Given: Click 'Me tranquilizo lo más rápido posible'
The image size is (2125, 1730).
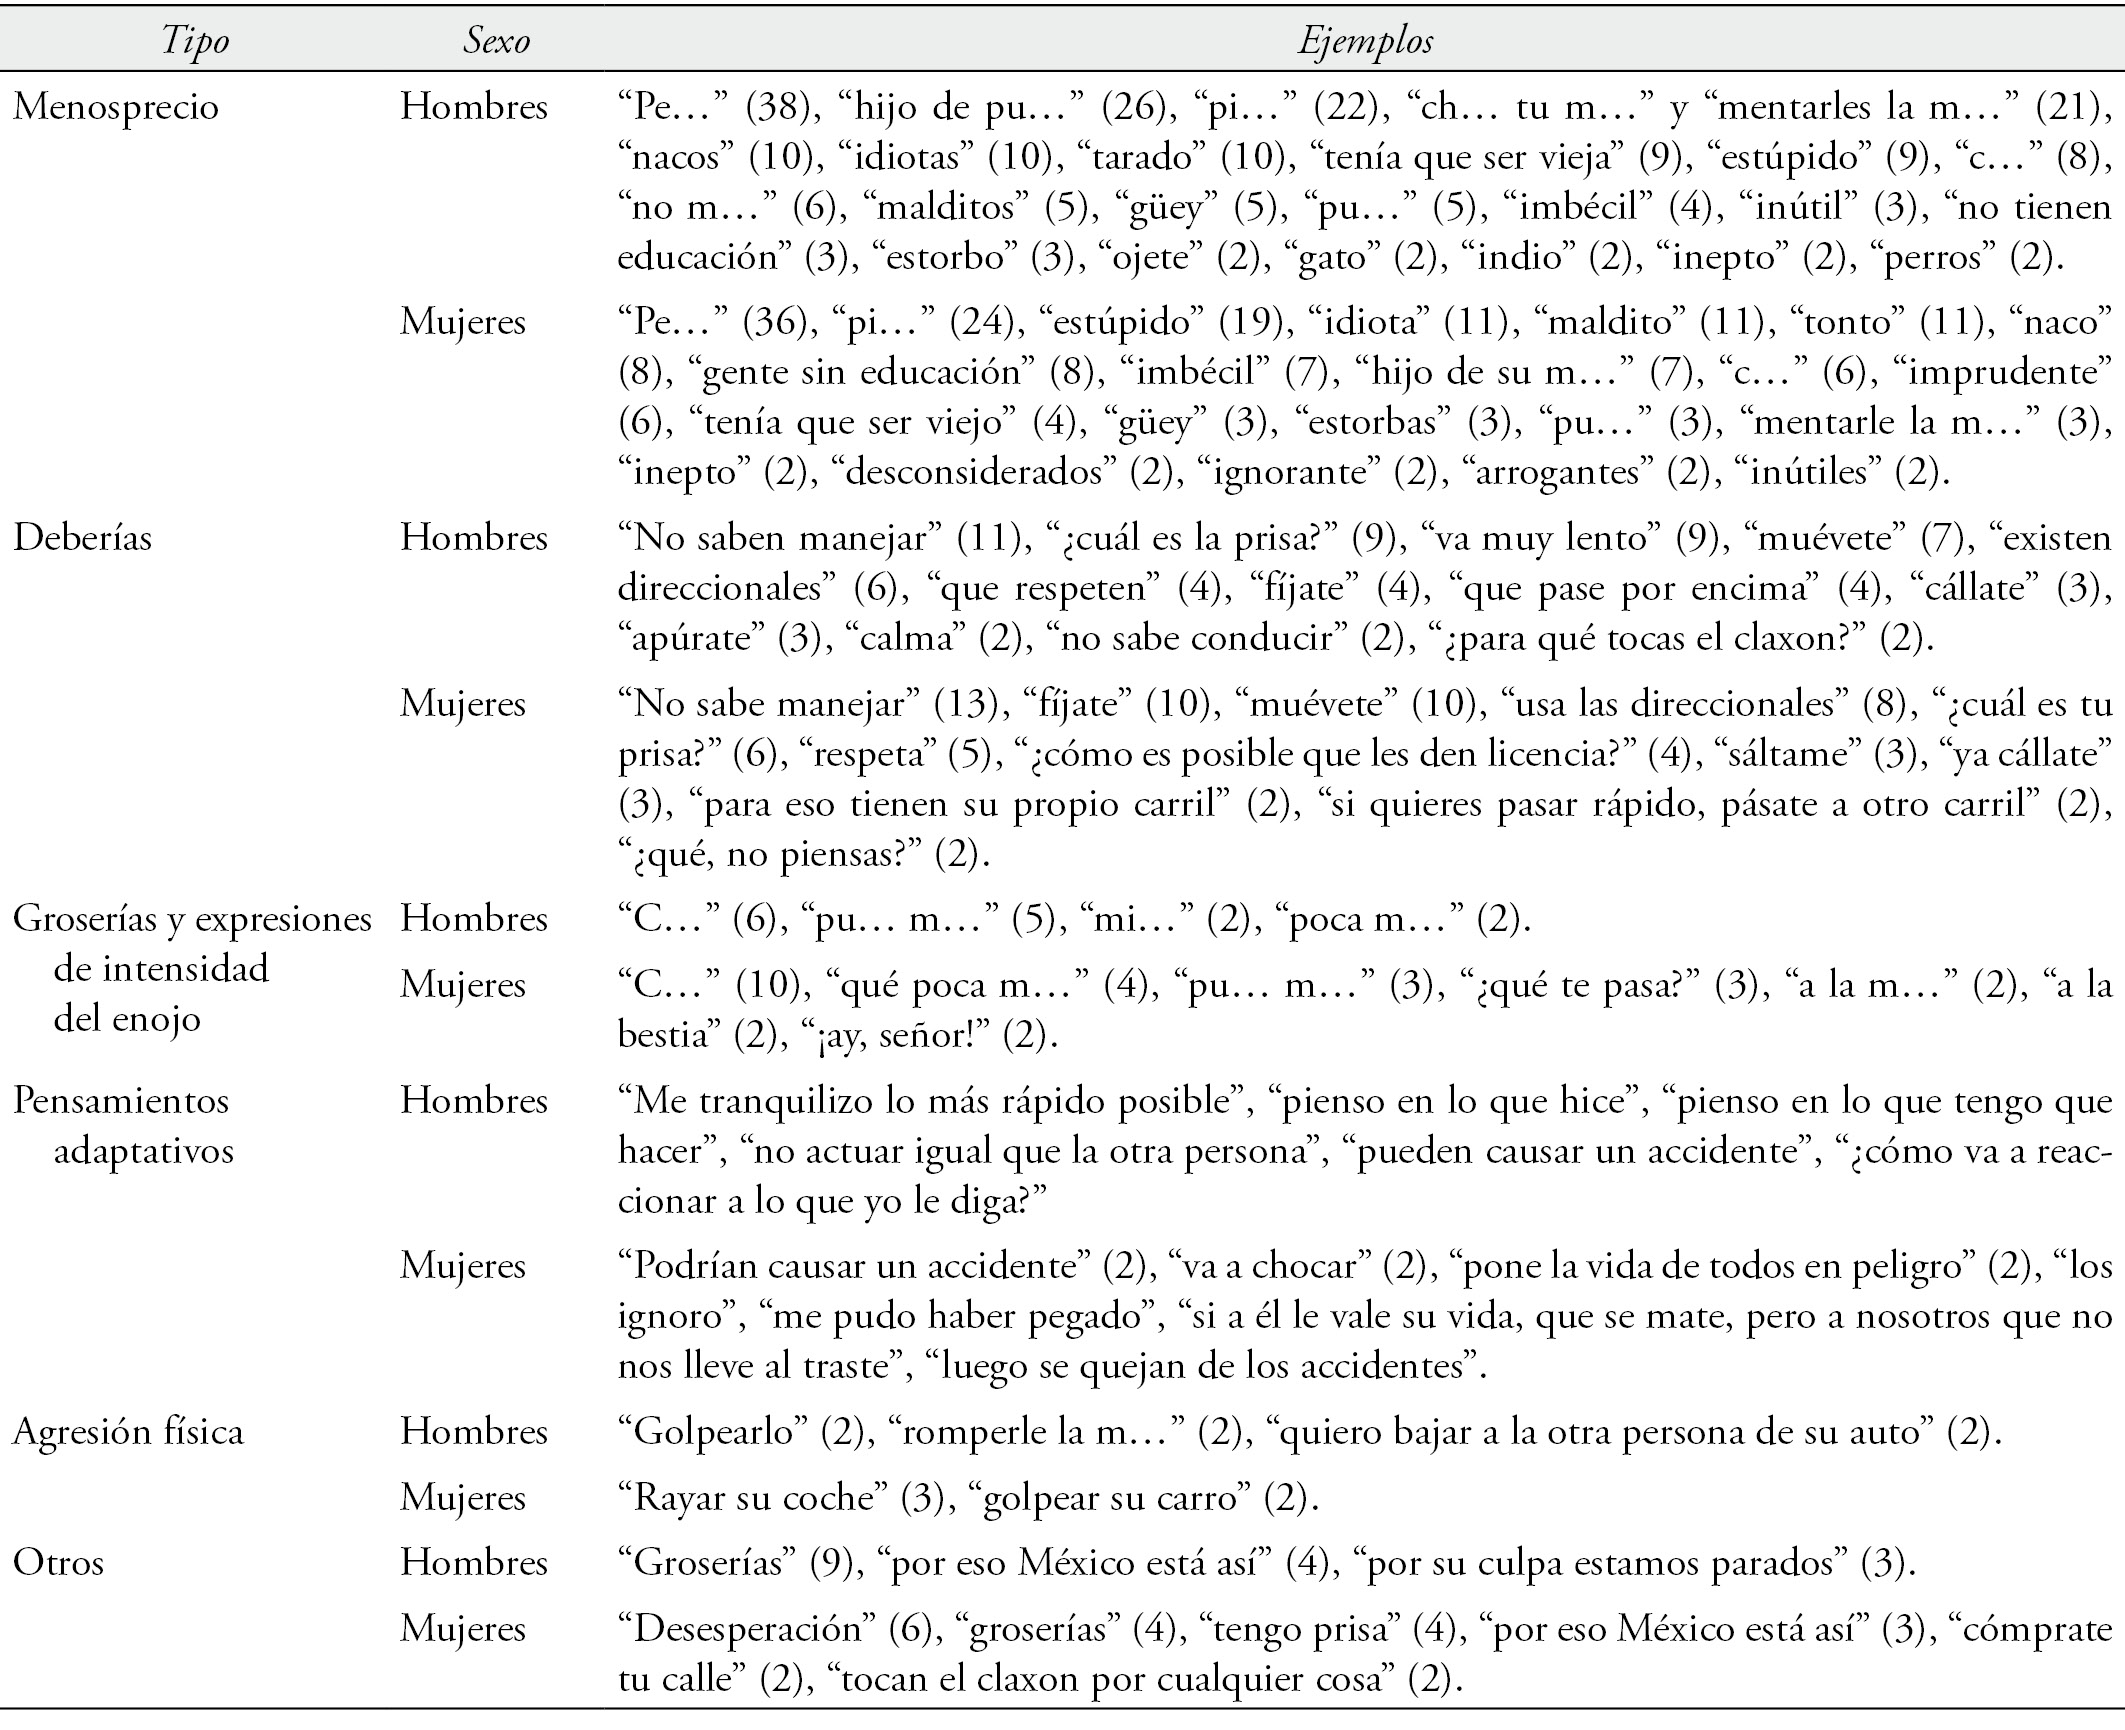Looking at the screenshot, I should [x=933, y=1102].
